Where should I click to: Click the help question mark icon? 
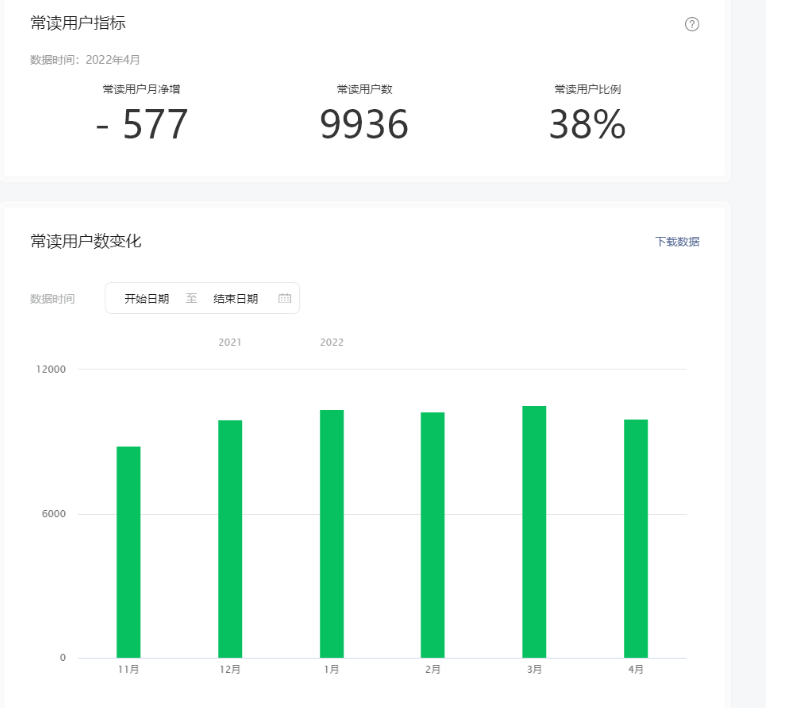692,24
